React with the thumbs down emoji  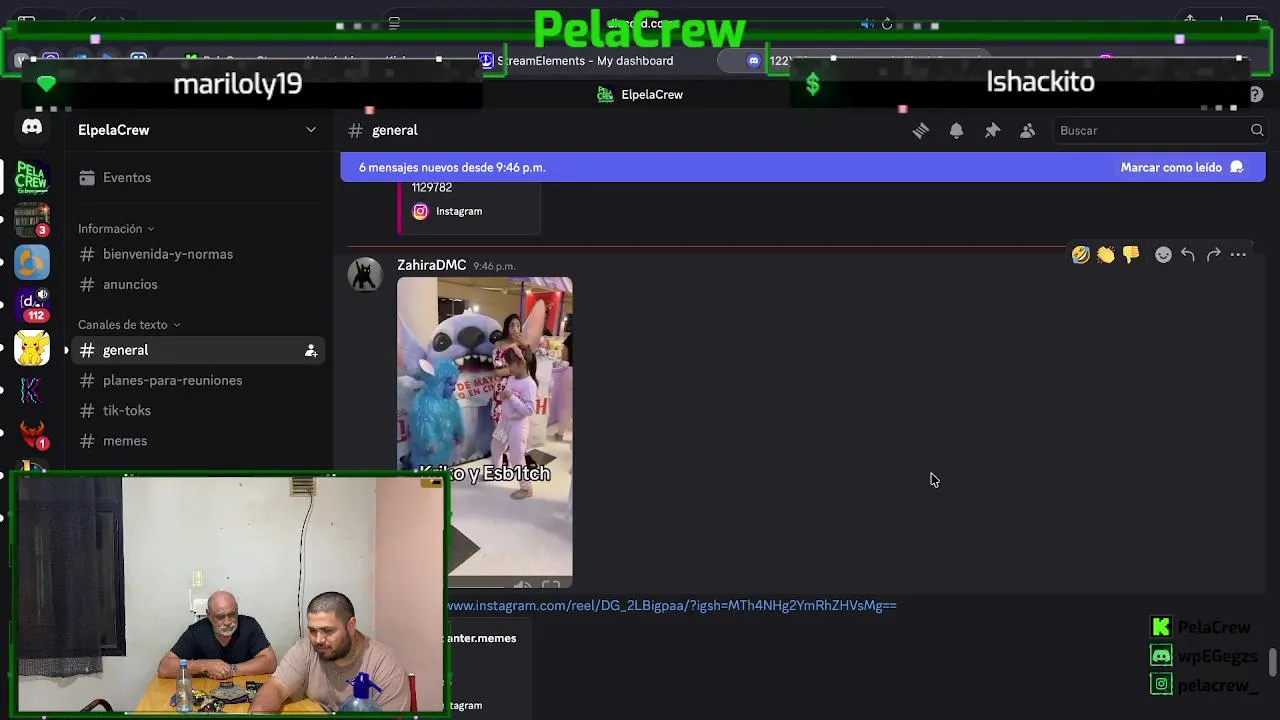click(1131, 255)
